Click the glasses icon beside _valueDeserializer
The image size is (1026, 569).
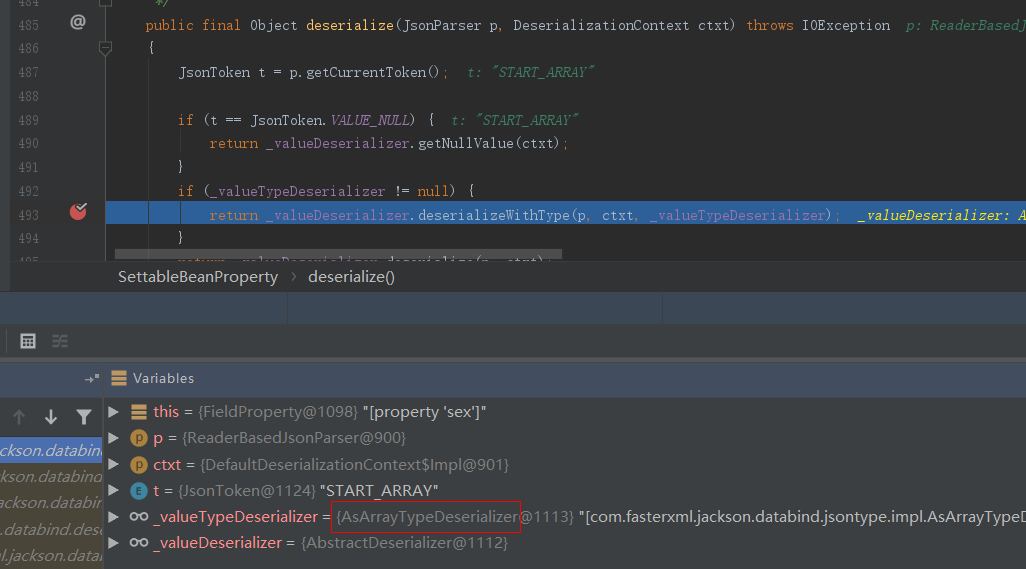pos(139,543)
